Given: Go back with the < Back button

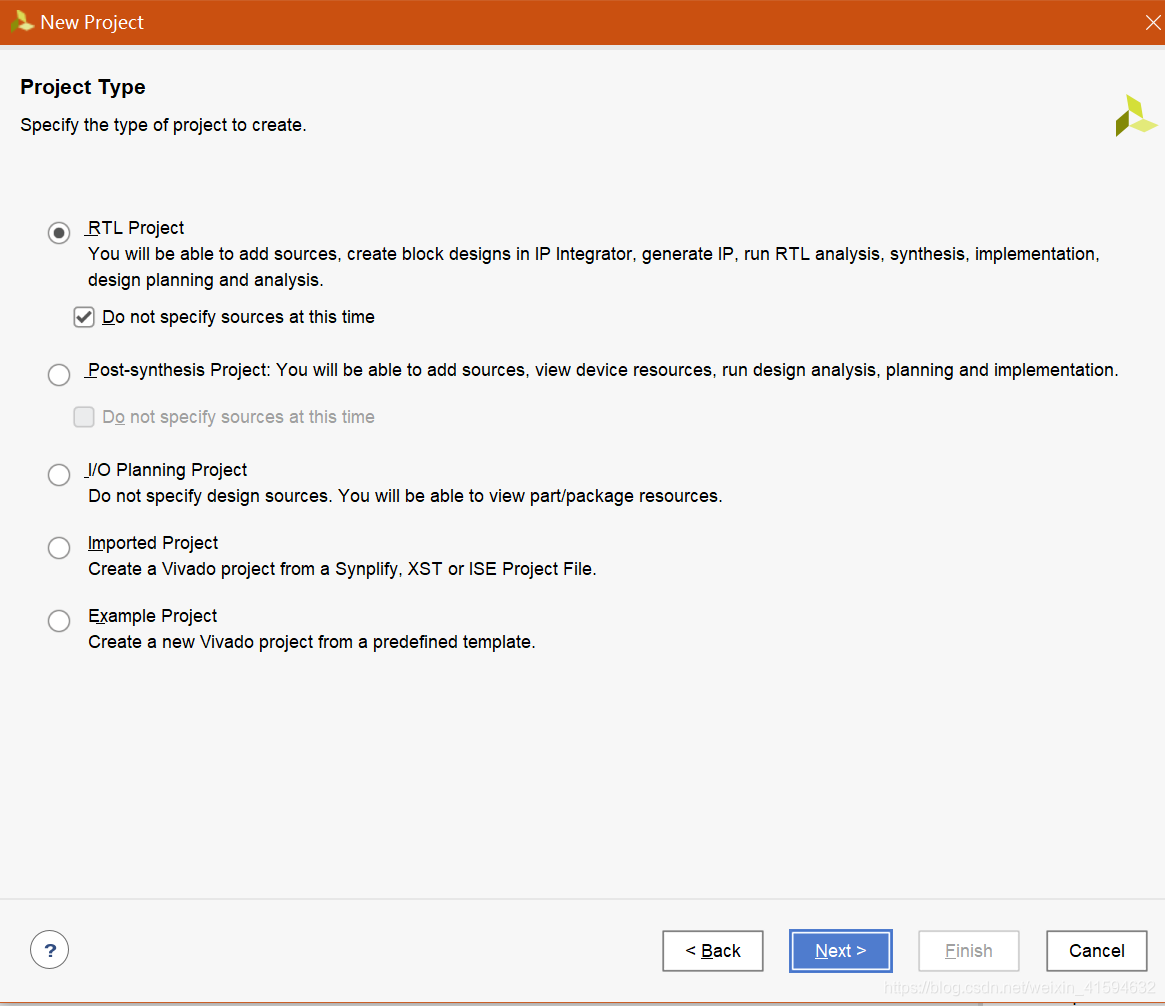Looking at the screenshot, I should point(713,950).
